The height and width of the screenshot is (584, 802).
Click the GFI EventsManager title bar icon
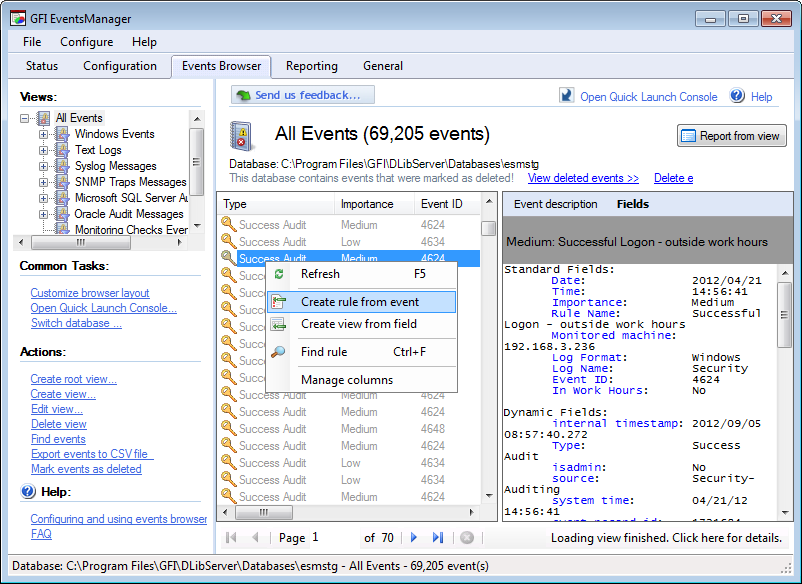point(18,19)
